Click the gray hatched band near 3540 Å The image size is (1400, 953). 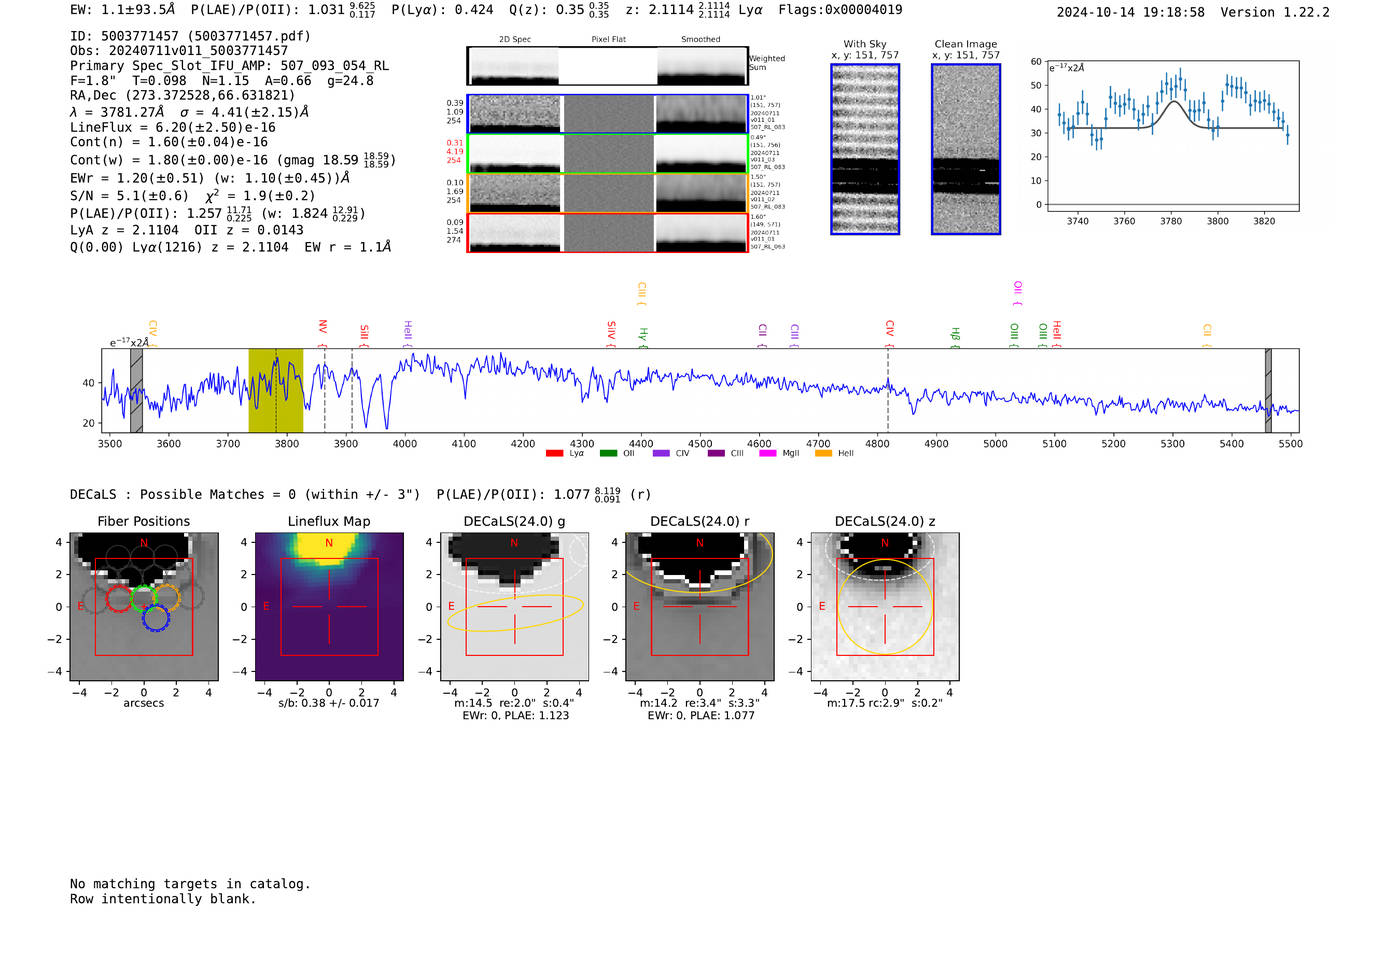(x=136, y=390)
